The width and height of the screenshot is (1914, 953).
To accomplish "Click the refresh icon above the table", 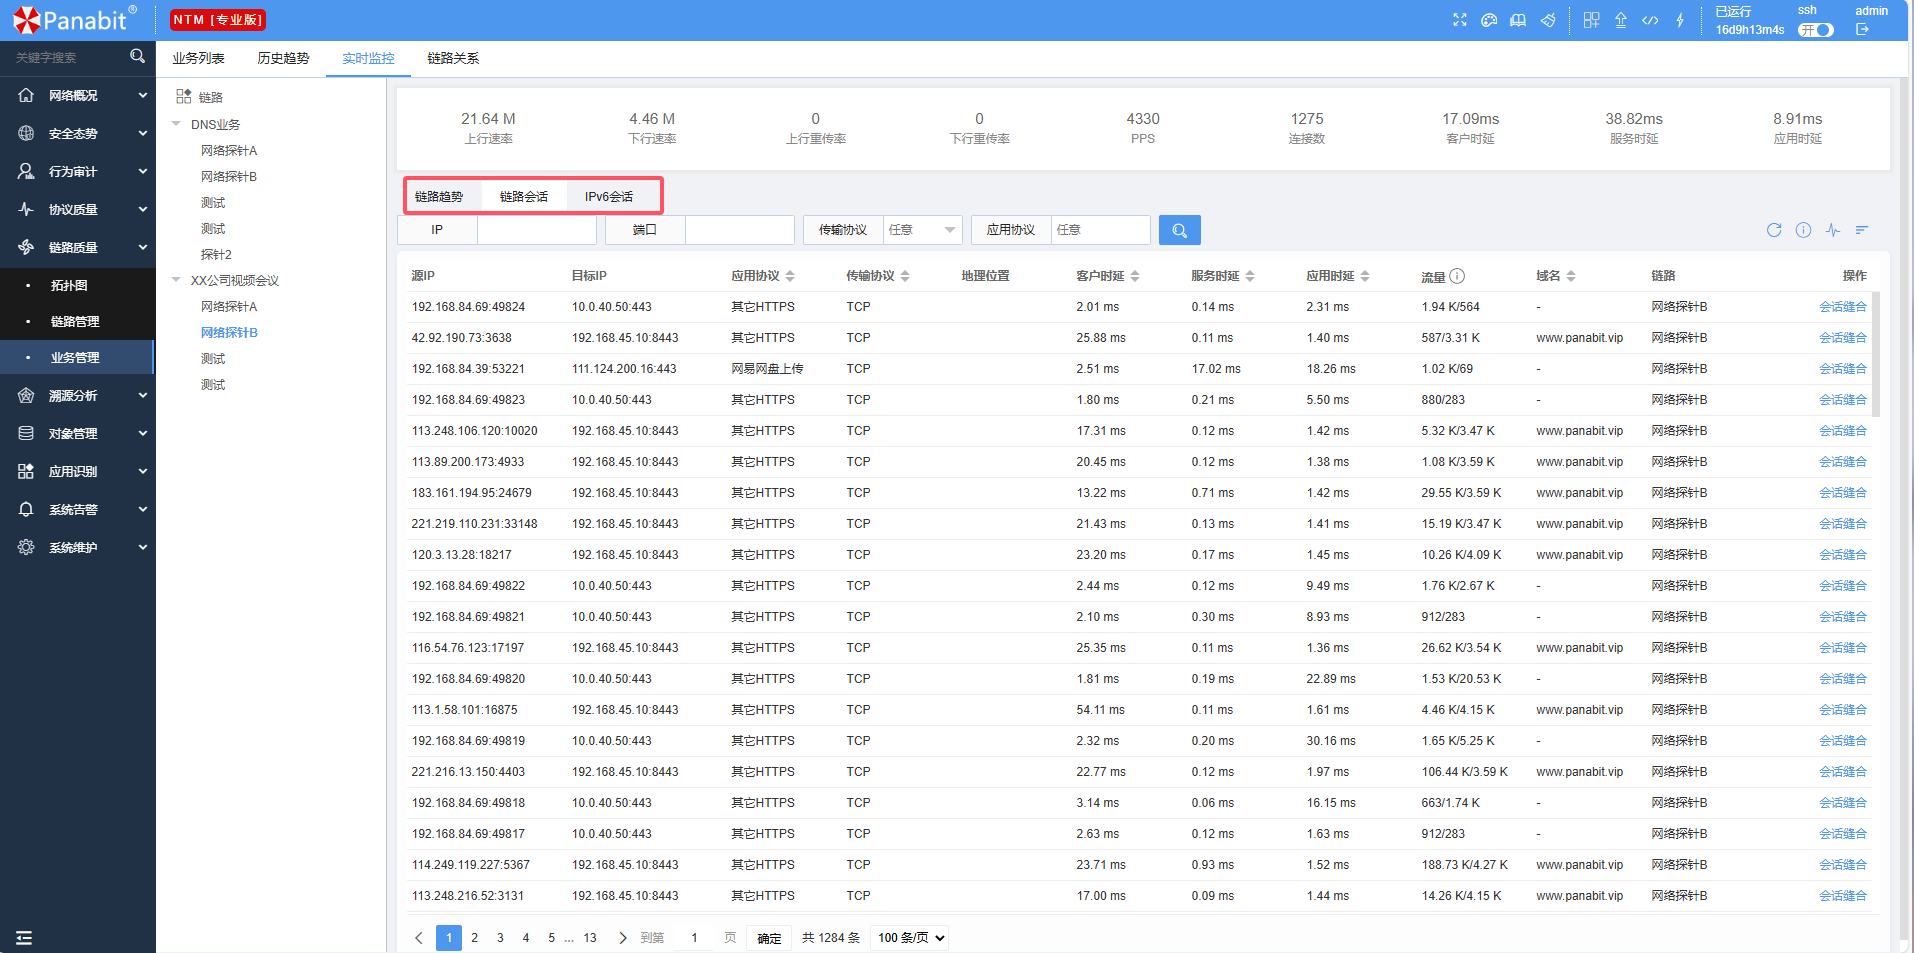I will pyautogui.click(x=1774, y=230).
